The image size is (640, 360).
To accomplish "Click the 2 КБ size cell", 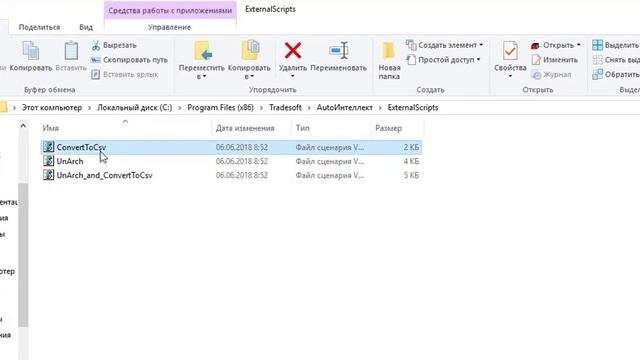I will tap(411, 147).
